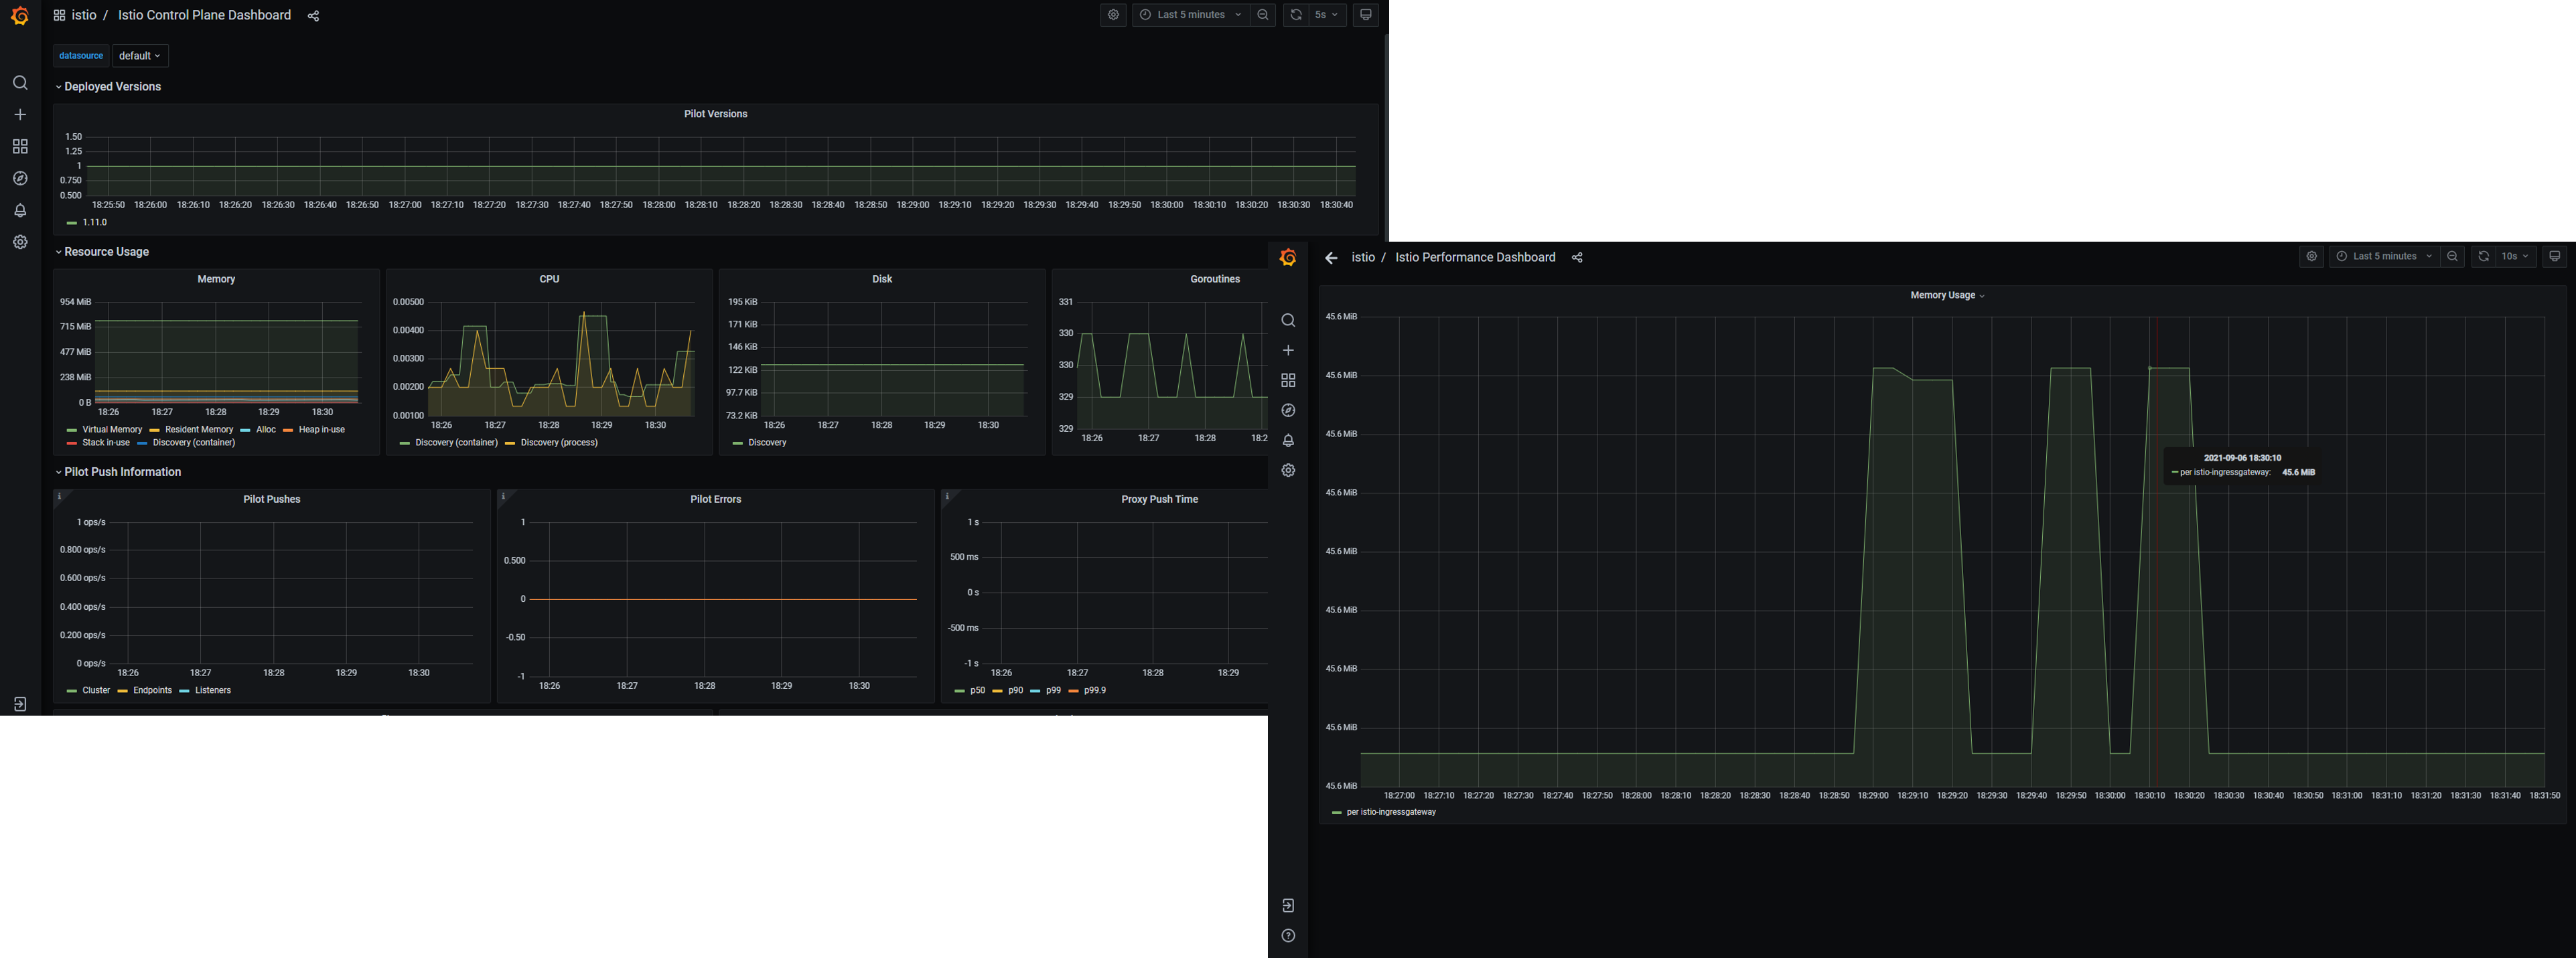Open Pilot Errors panel title menu
Viewport: 2576px width, 958px height.
(x=715, y=499)
